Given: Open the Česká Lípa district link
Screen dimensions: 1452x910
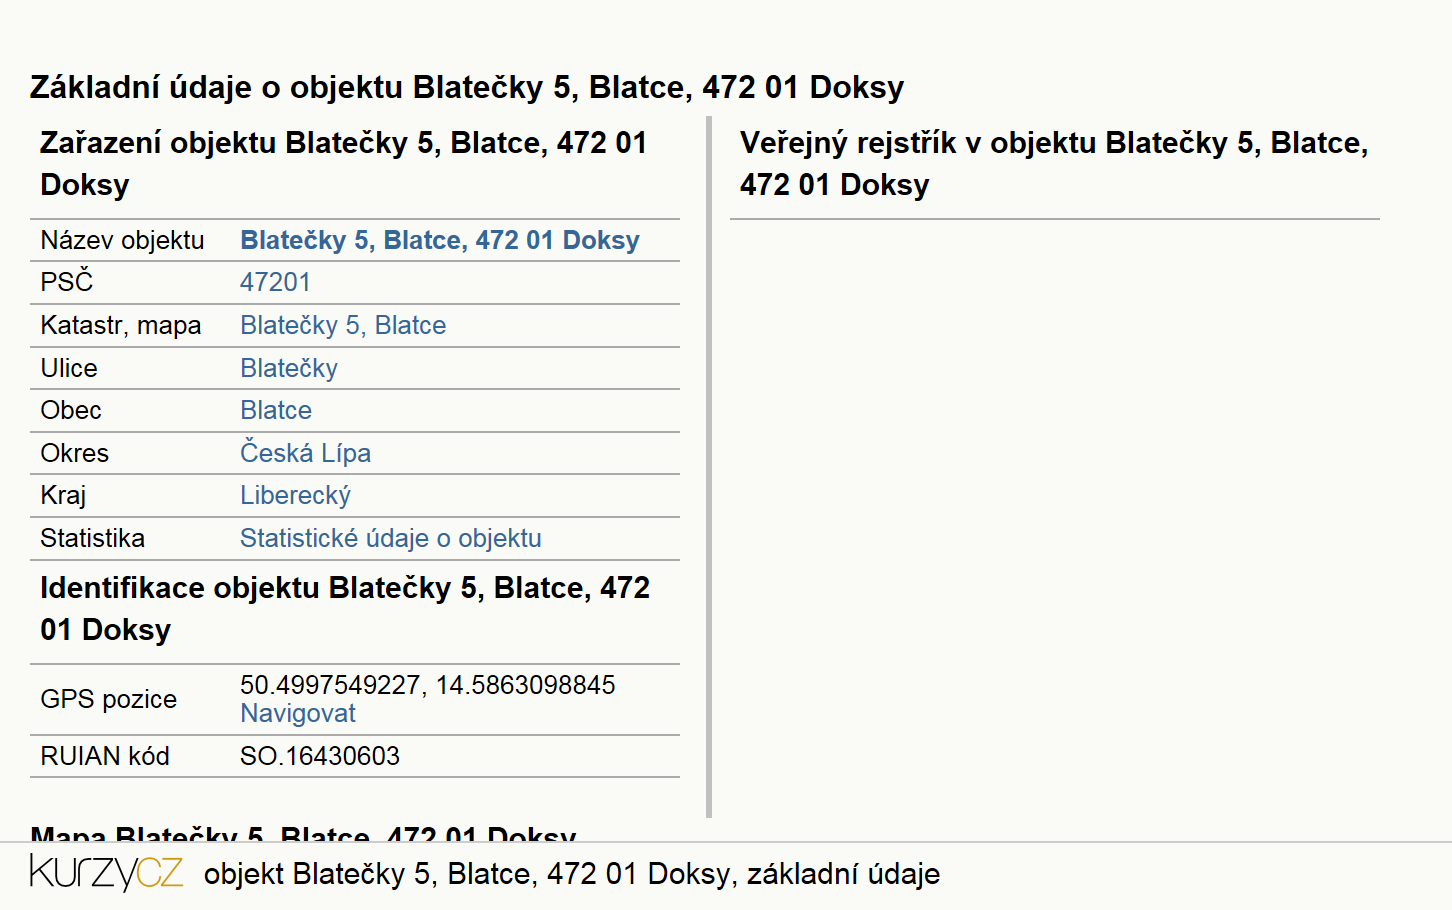Looking at the screenshot, I should point(305,453).
